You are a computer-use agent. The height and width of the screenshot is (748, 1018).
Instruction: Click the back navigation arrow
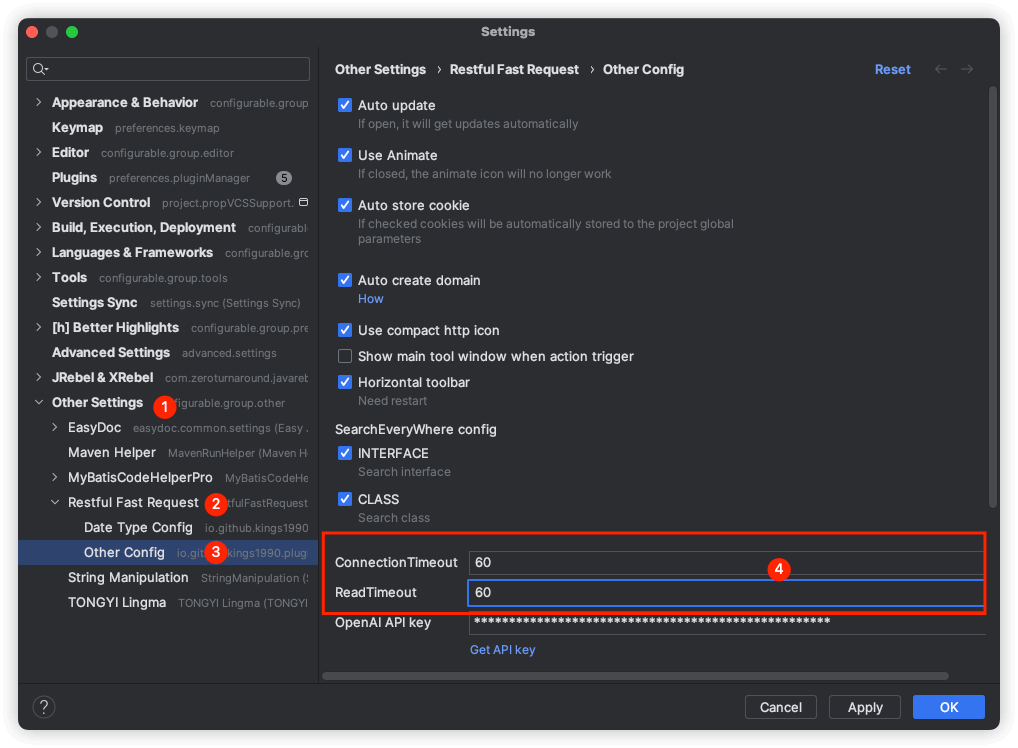tap(940, 69)
